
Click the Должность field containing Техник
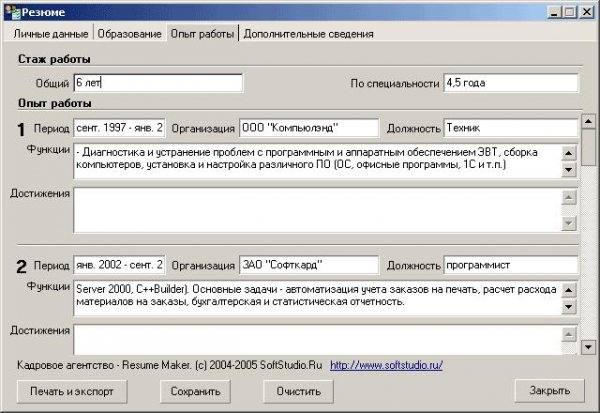510,129
